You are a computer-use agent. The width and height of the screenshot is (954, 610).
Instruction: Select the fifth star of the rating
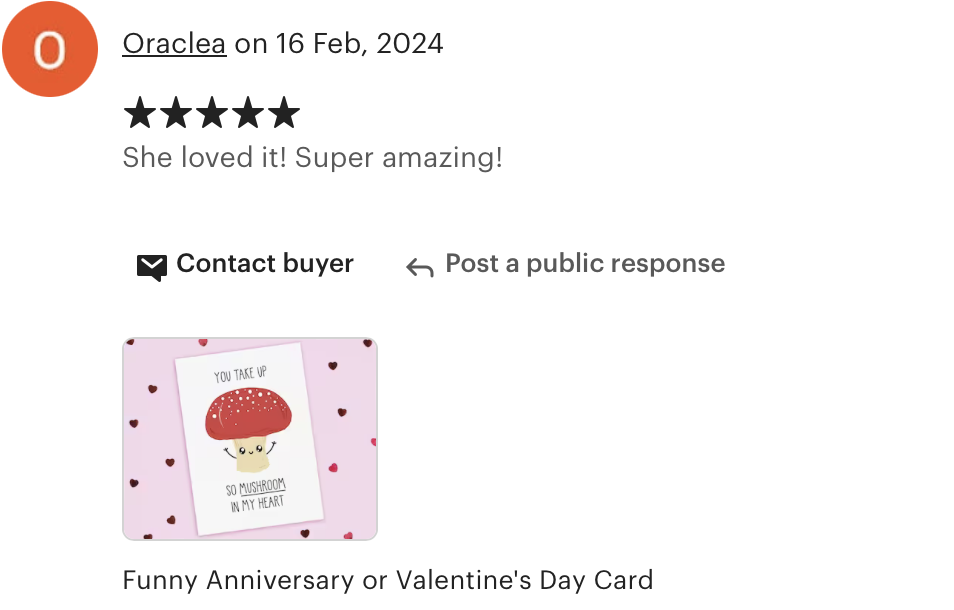tap(284, 113)
